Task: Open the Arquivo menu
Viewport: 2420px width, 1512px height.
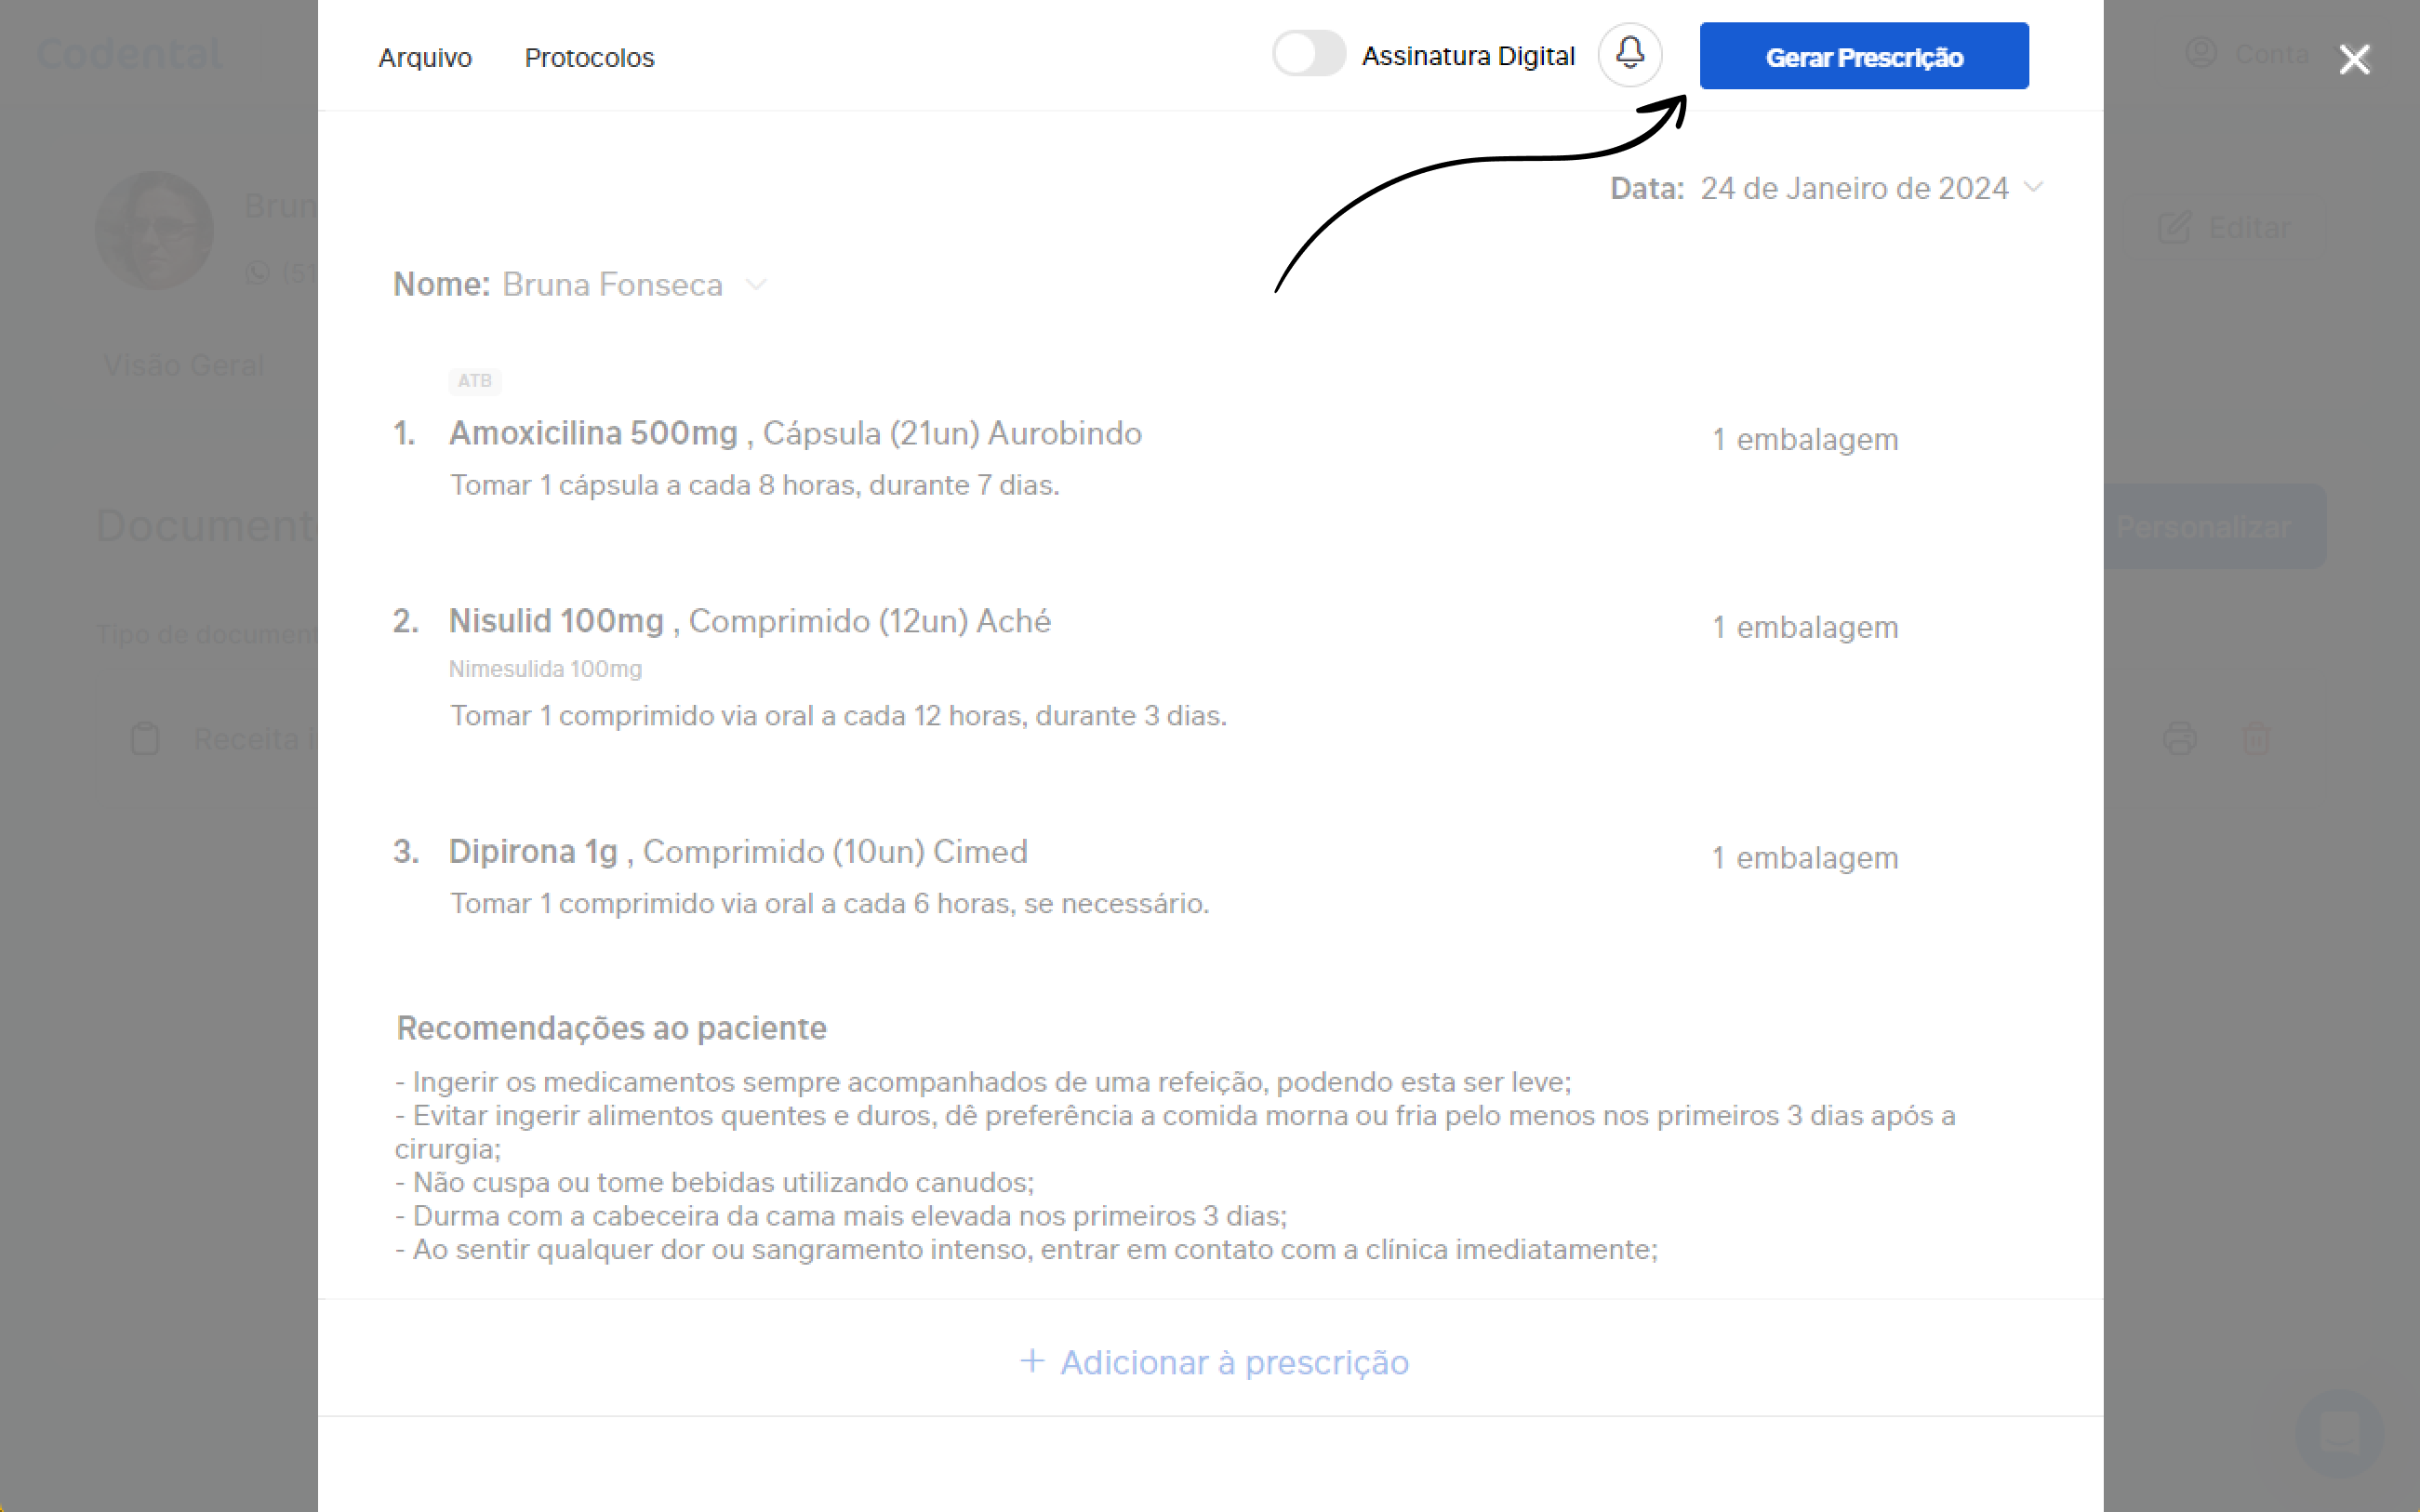Action: (425, 58)
